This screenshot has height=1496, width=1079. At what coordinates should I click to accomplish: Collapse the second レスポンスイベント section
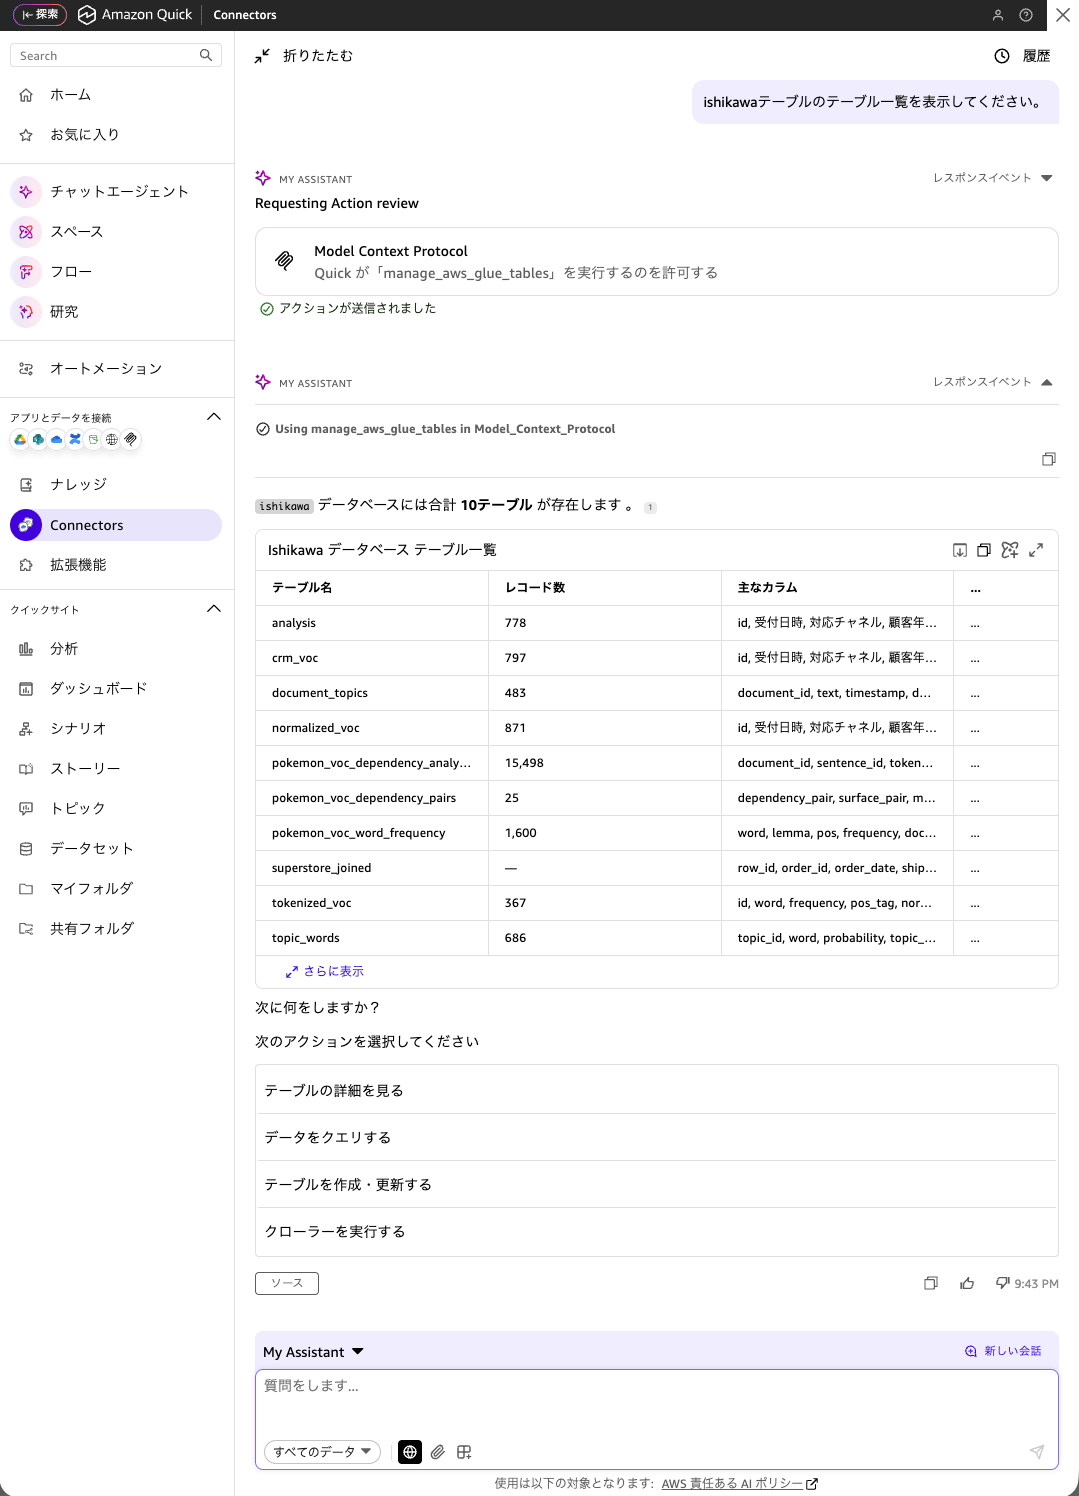(x=993, y=382)
